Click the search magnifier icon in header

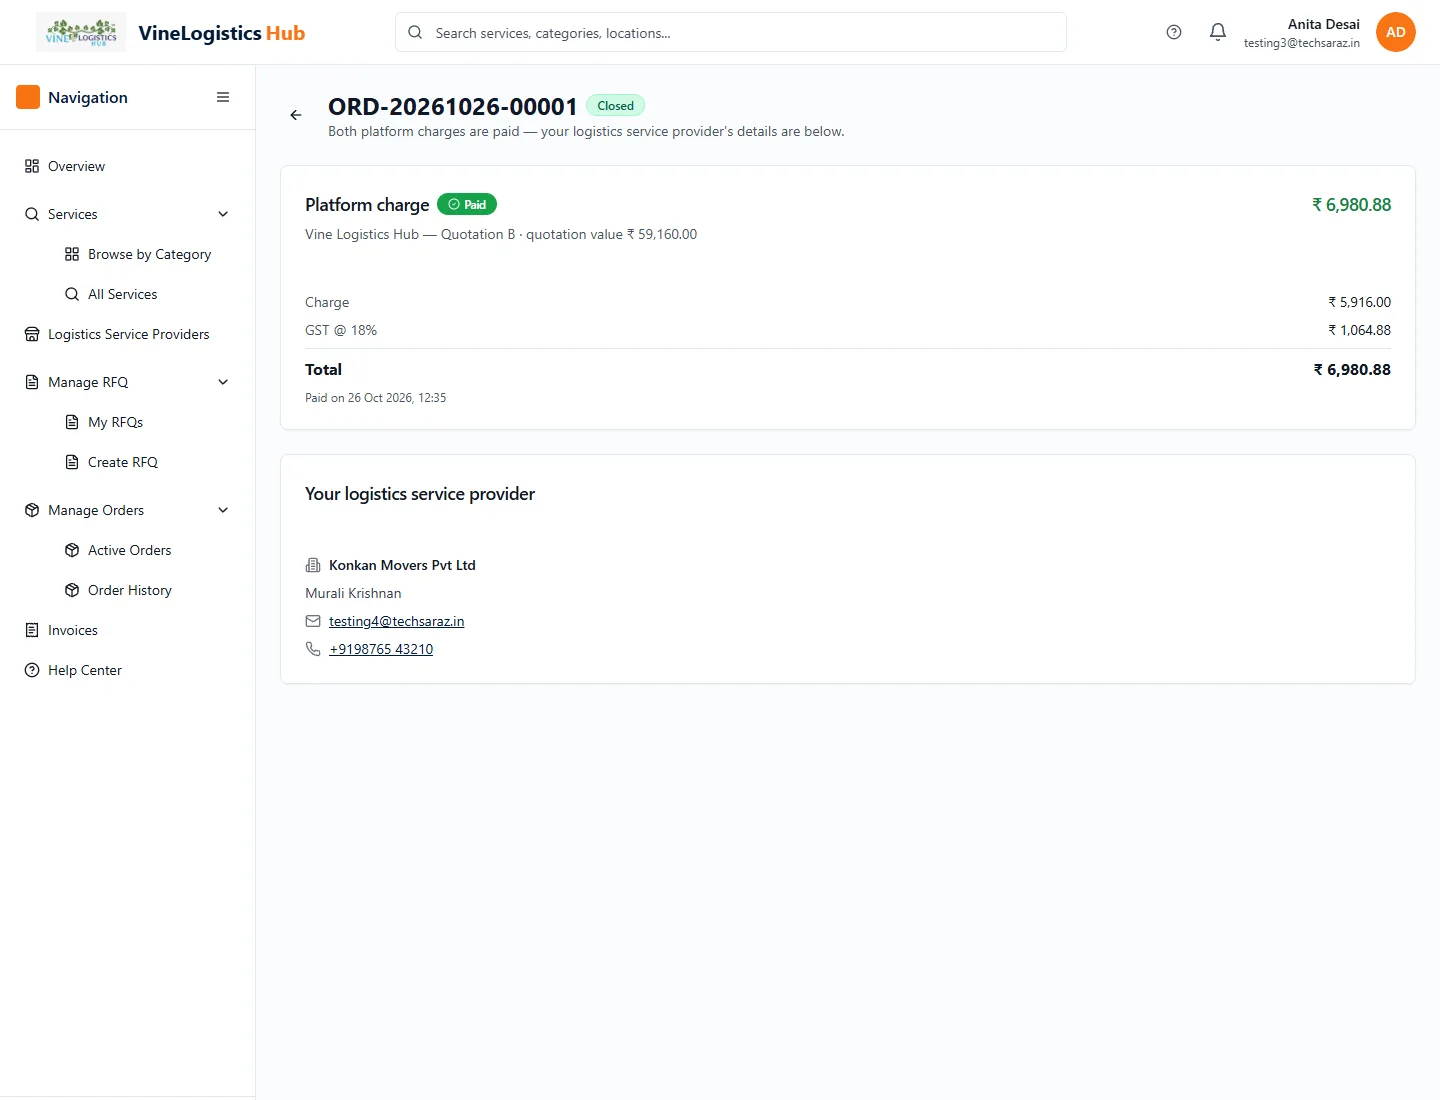point(415,32)
